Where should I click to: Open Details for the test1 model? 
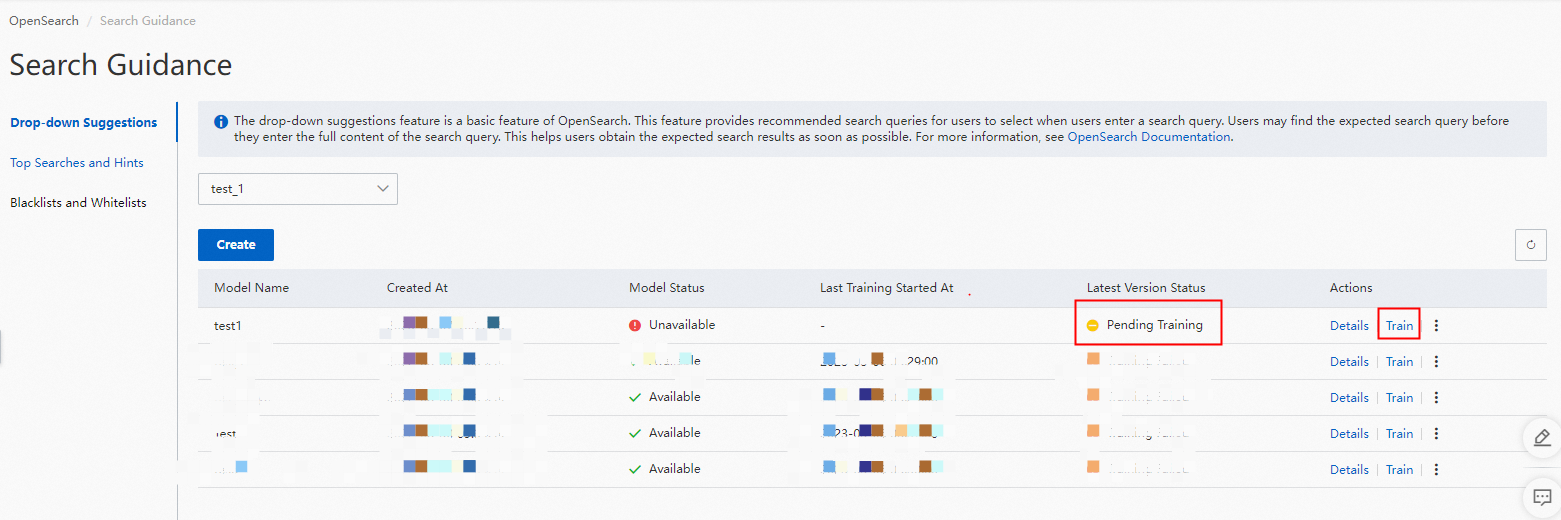[1349, 326]
